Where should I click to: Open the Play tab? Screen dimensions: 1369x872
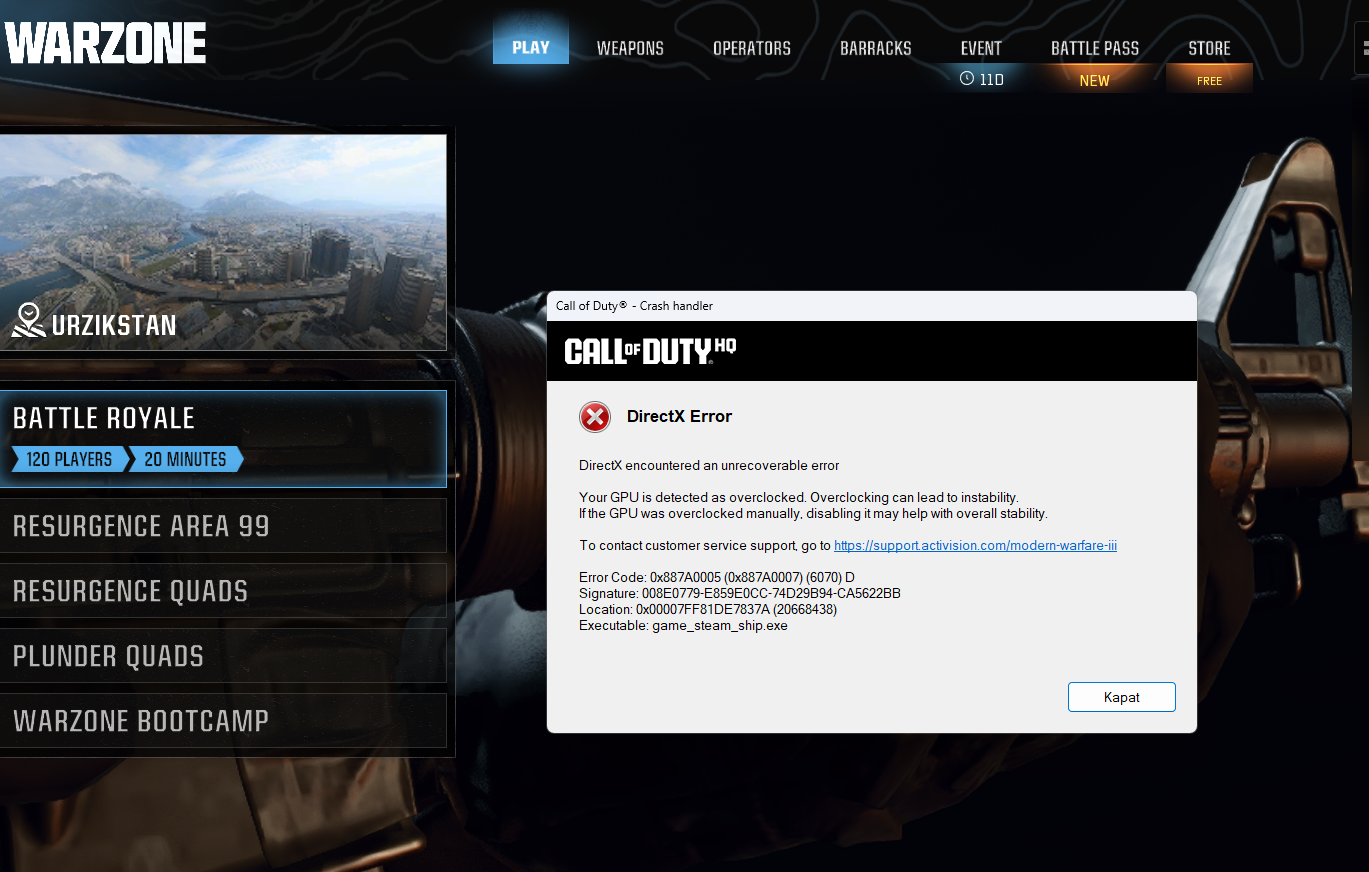531,48
